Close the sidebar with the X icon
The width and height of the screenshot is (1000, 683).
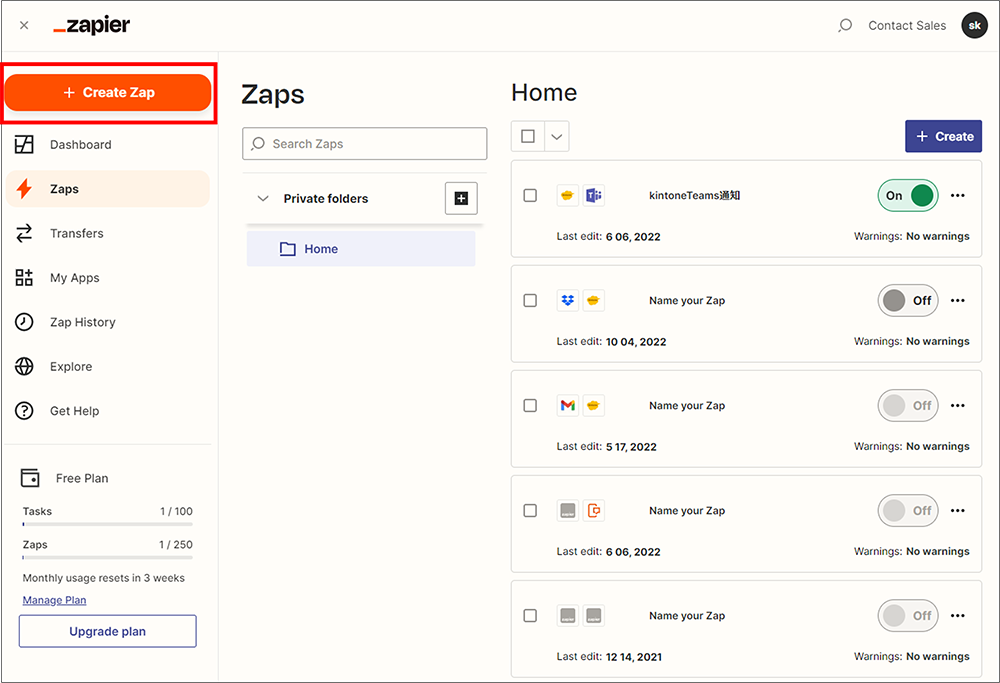tap(24, 26)
